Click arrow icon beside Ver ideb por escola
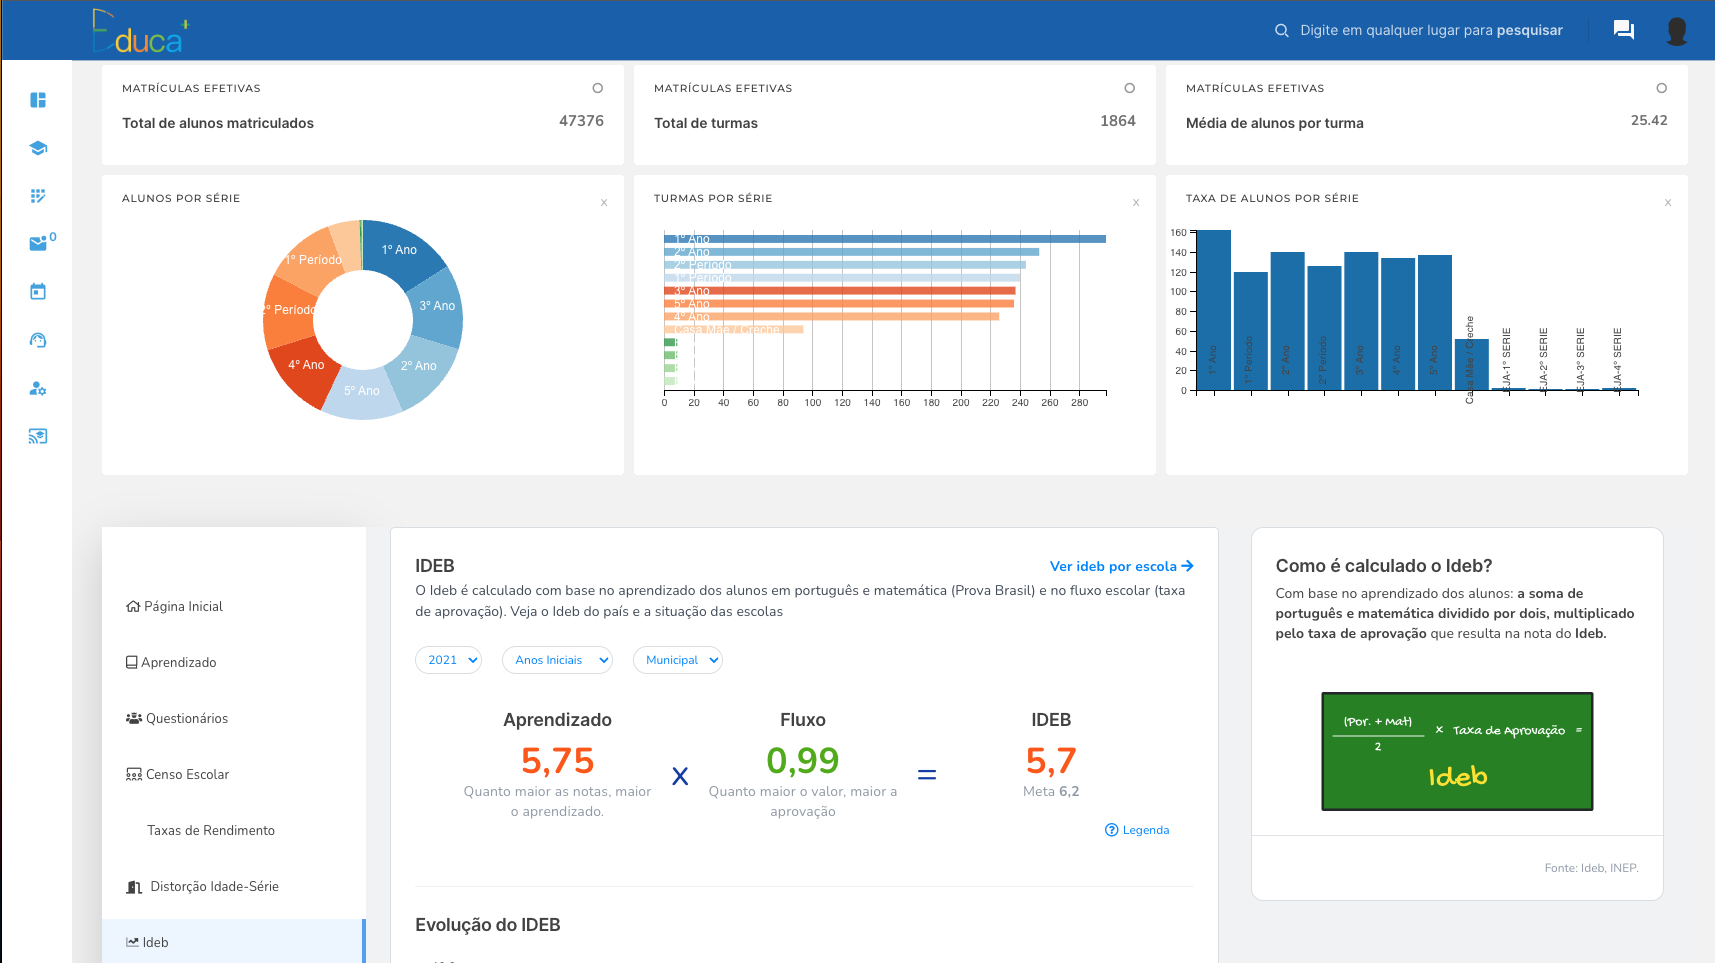This screenshot has width=1715, height=963. [1187, 566]
